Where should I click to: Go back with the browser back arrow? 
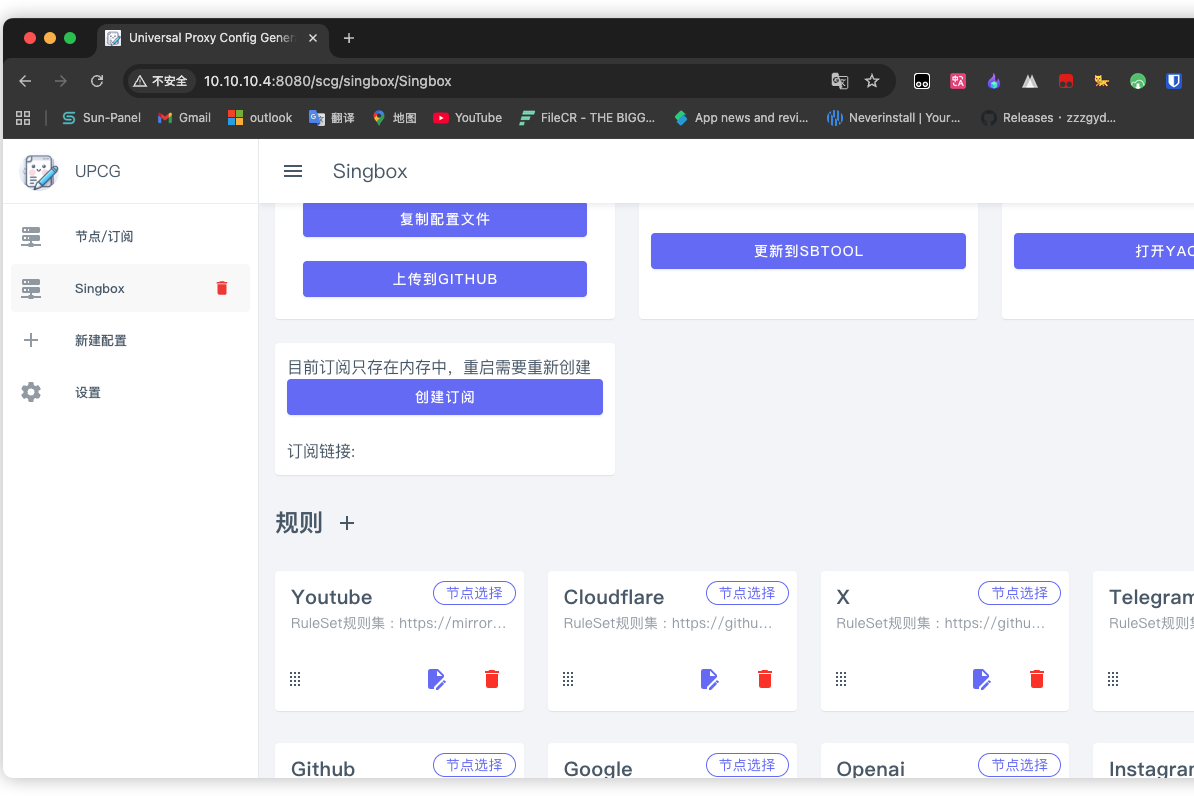coord(25,81)
